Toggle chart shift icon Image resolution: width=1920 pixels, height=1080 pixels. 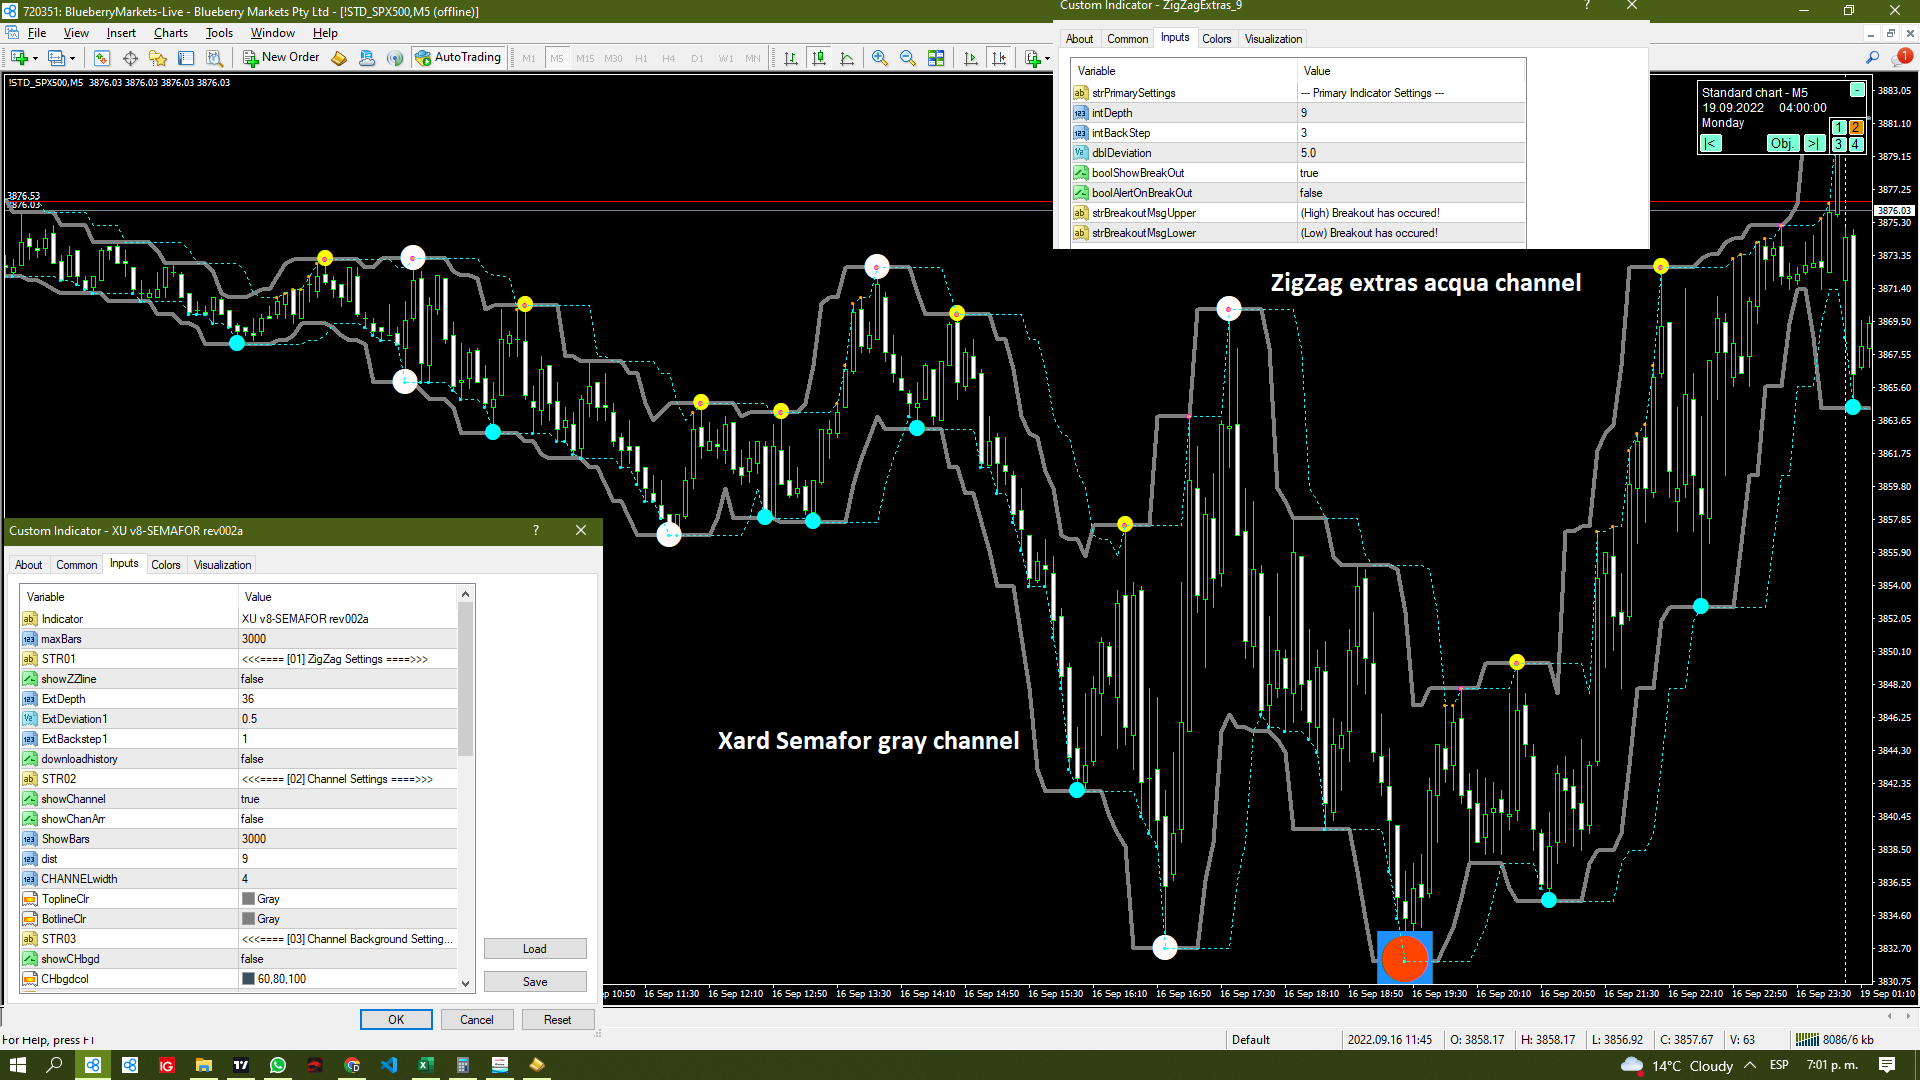(x=998, y=58)
